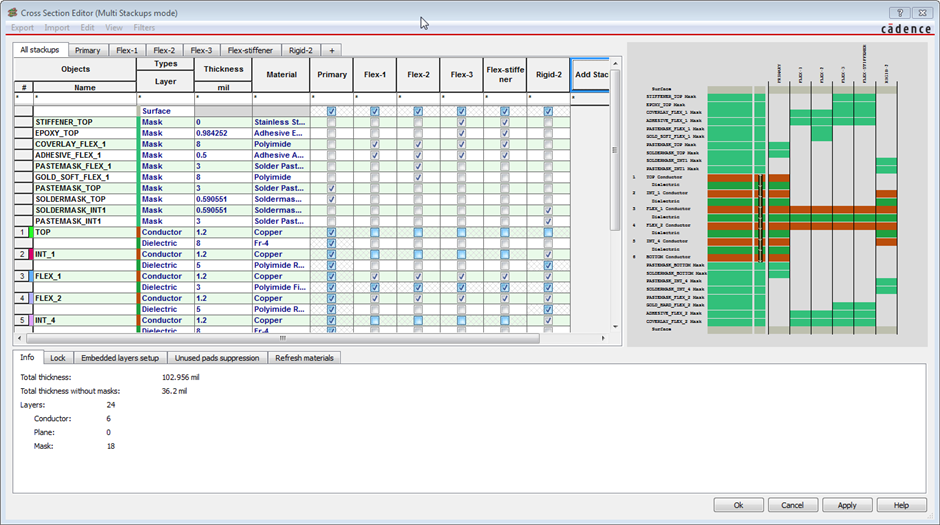Open the Lock tab

(58, 358)
